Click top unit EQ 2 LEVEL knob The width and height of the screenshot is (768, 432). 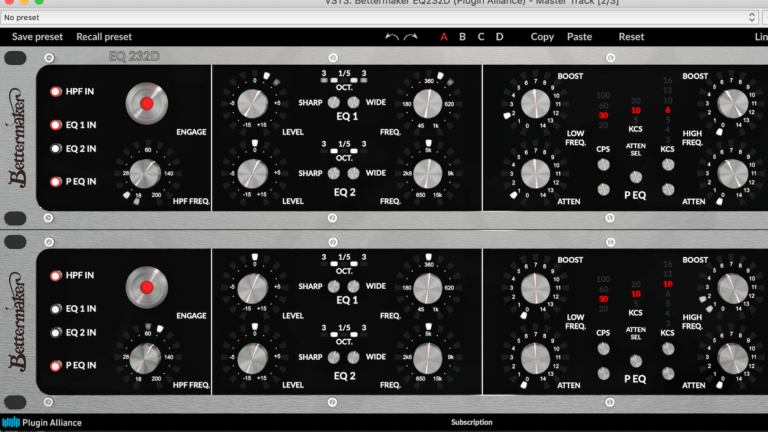253,173
